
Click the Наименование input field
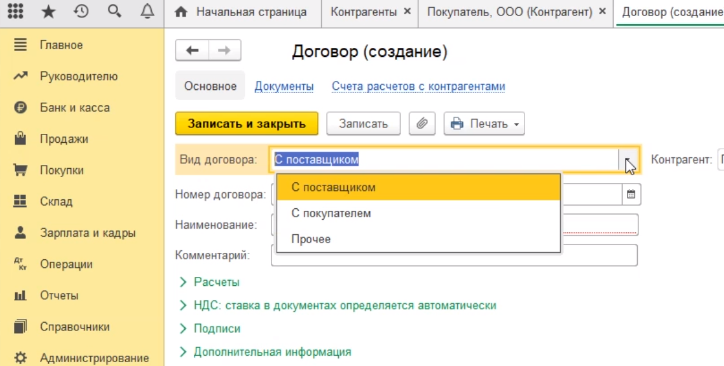[x=454, y=225]
